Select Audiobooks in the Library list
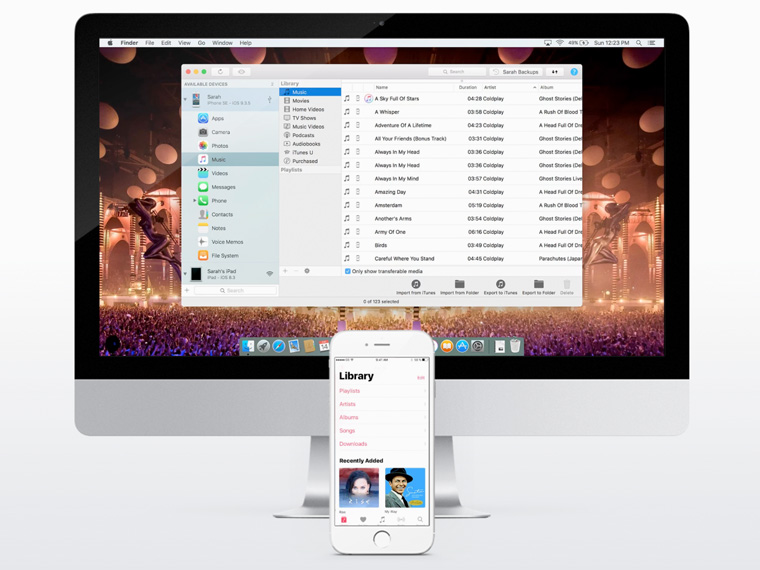 [310, 144]
